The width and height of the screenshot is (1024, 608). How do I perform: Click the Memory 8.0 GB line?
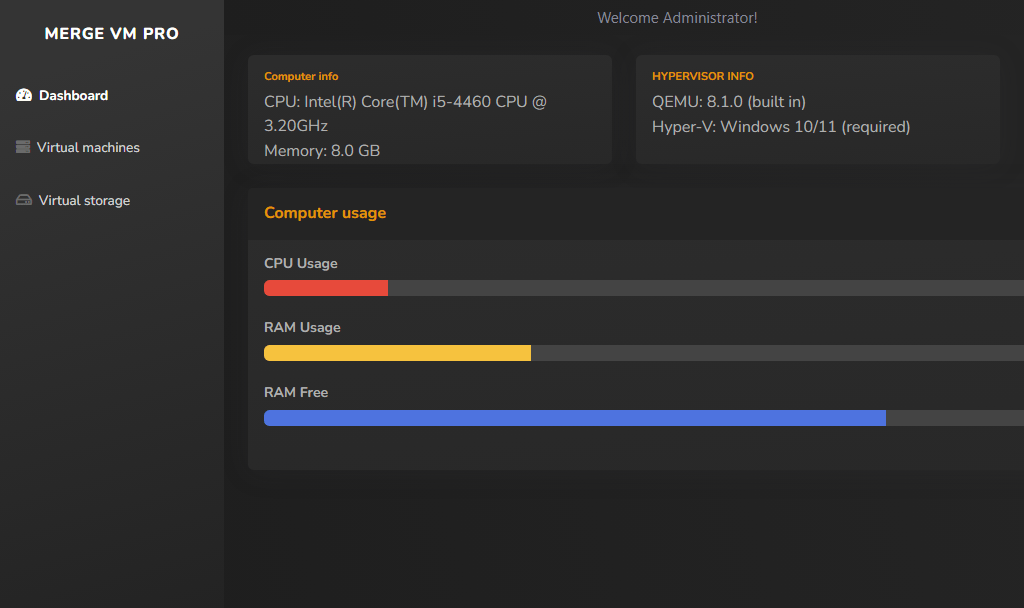pos(322,151)
